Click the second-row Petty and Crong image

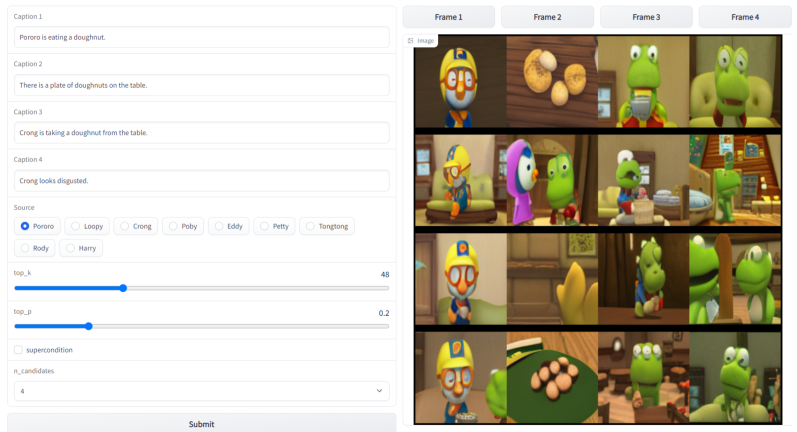(552, 180)
